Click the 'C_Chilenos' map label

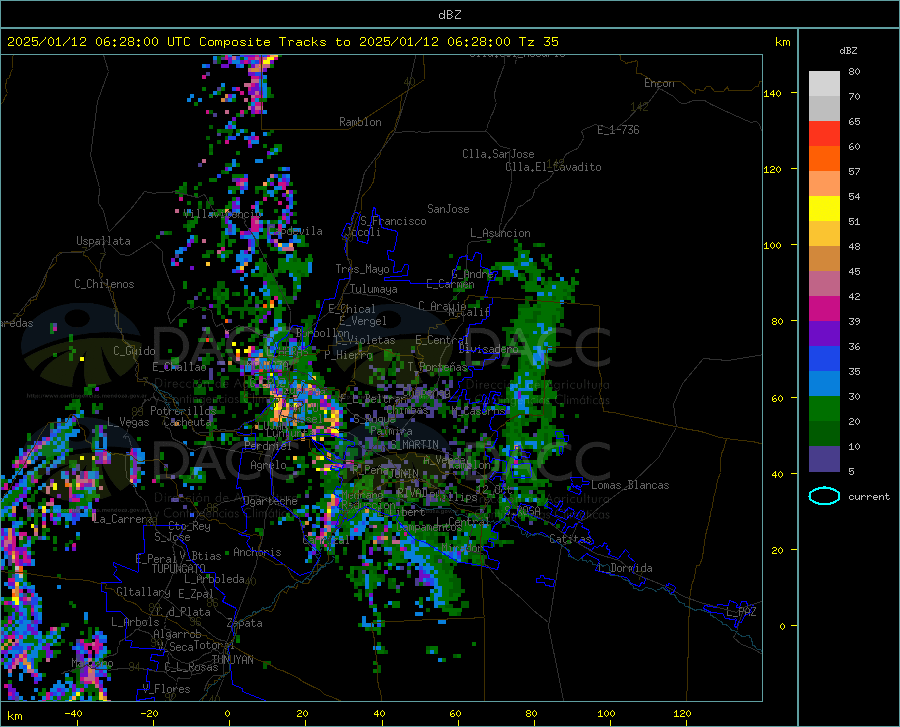[104, 284]
